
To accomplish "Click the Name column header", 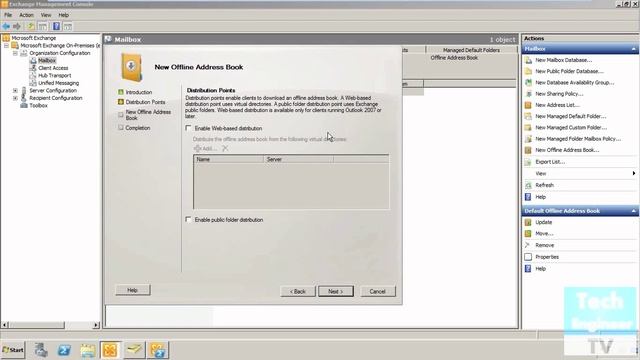I will (x=229, y=160).
